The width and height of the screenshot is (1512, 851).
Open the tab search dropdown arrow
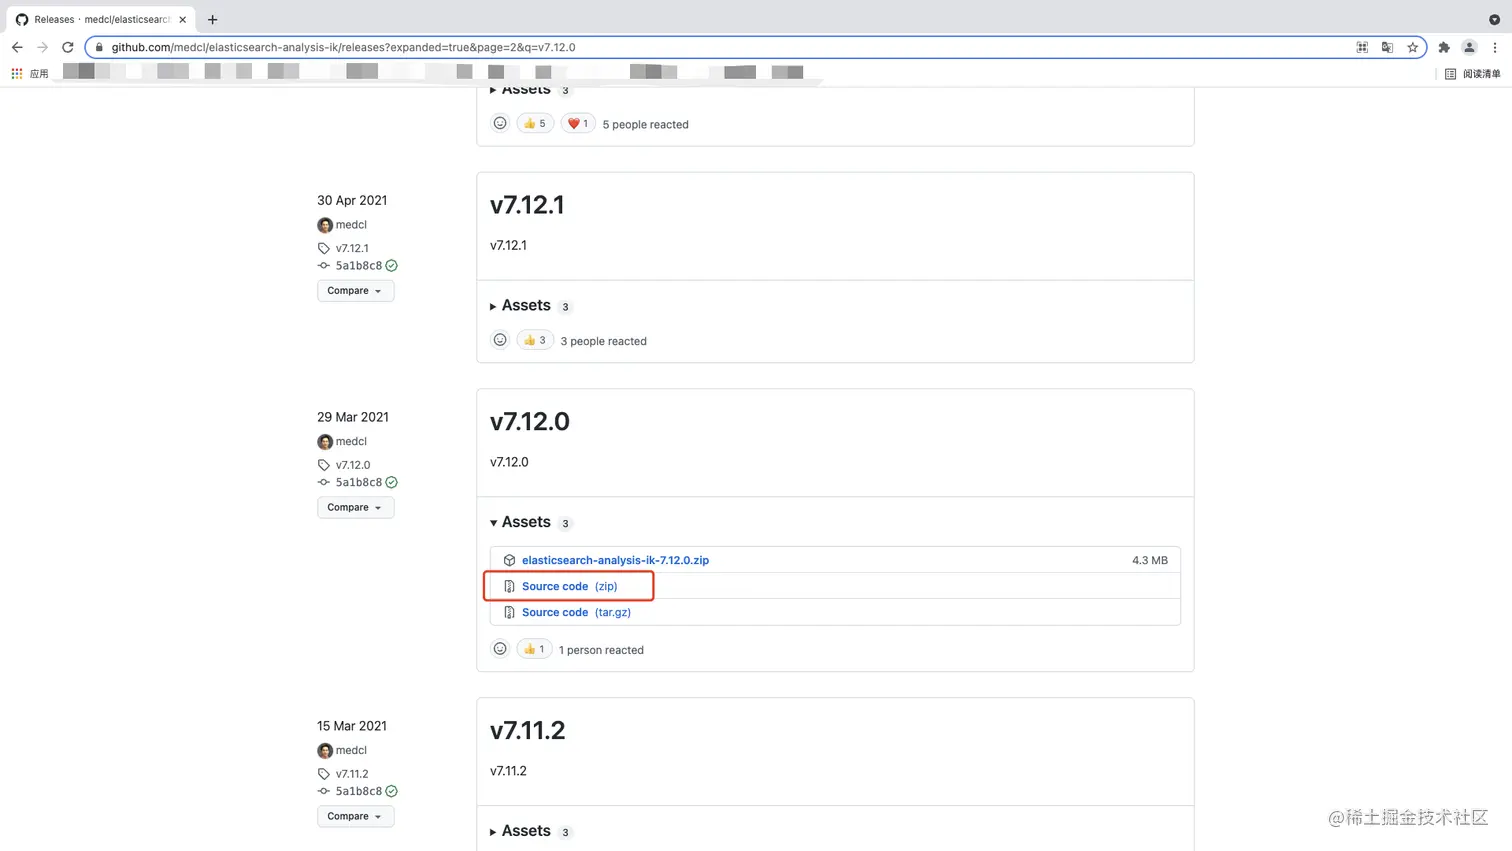coord(1494,19)
